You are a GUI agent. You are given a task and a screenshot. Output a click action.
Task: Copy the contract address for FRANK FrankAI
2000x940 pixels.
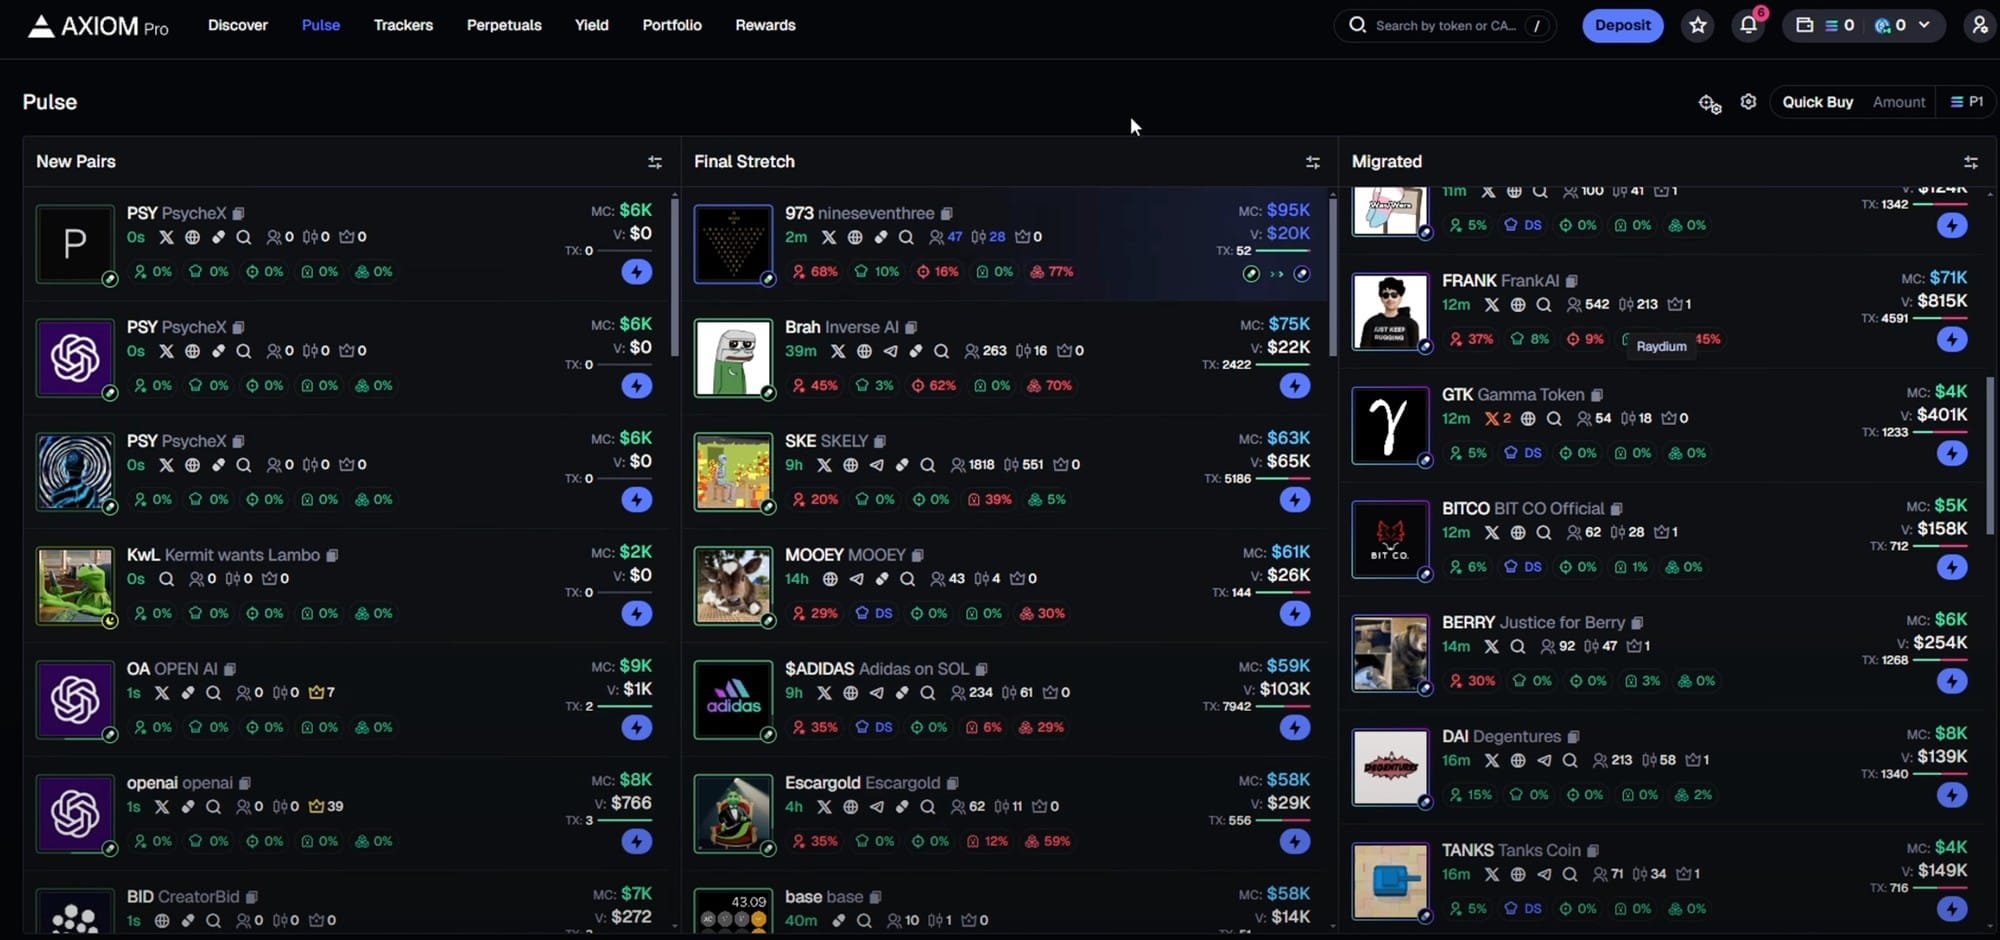click(x=1571, y=281)
